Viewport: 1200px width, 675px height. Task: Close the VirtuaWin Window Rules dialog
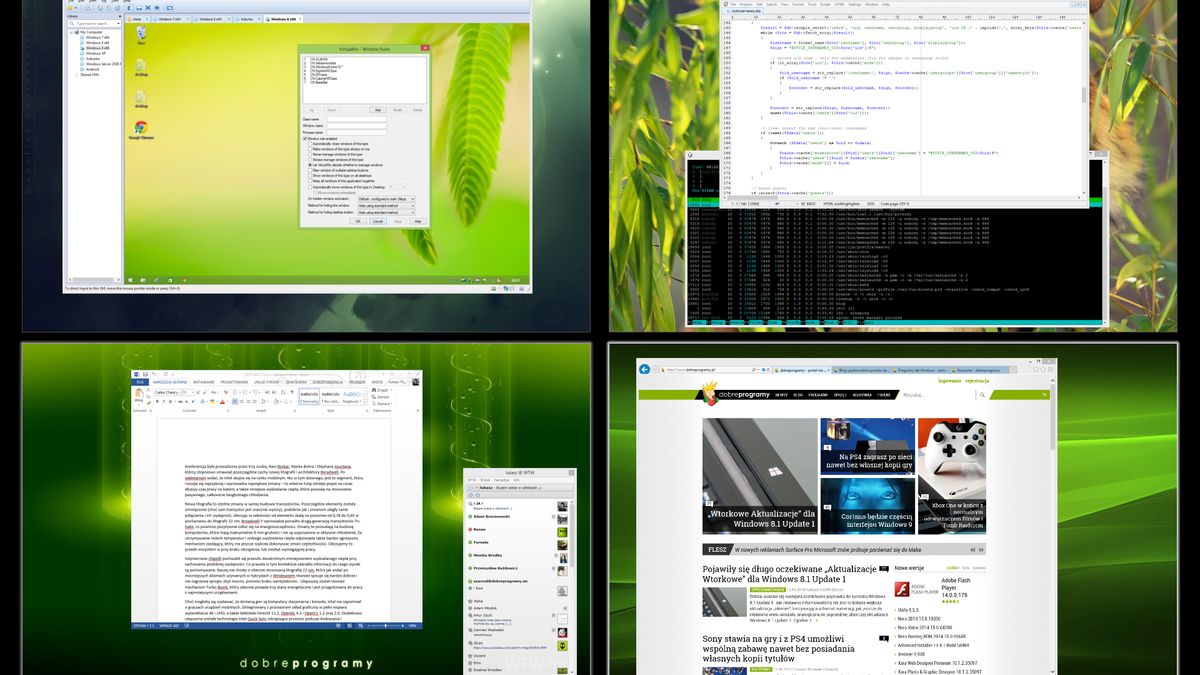coord(425,48)
